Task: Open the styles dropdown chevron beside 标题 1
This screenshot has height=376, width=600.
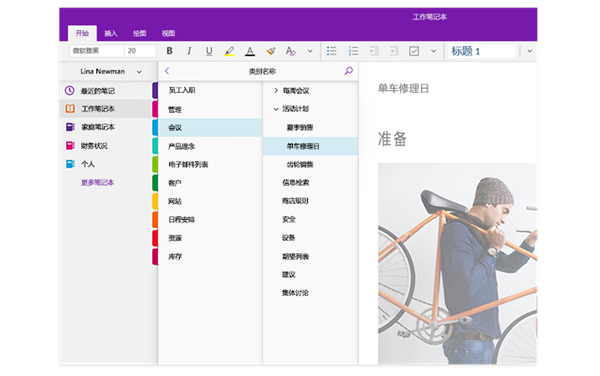Action: tap(530, 51)
